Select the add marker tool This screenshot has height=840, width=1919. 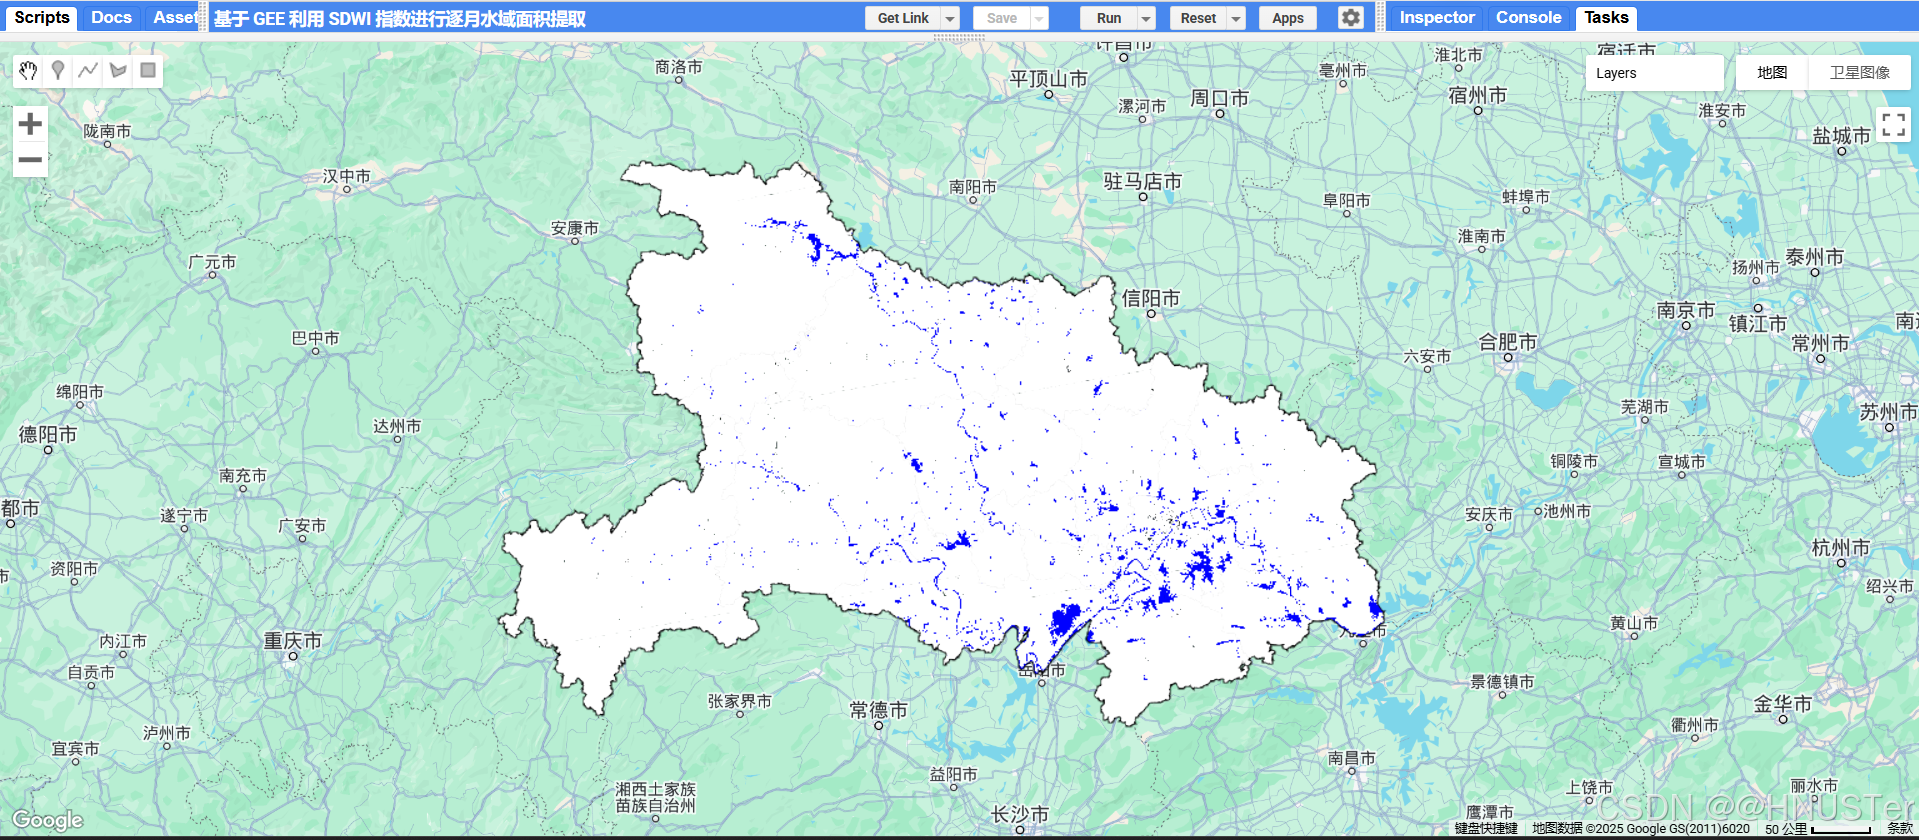point(58,70)
